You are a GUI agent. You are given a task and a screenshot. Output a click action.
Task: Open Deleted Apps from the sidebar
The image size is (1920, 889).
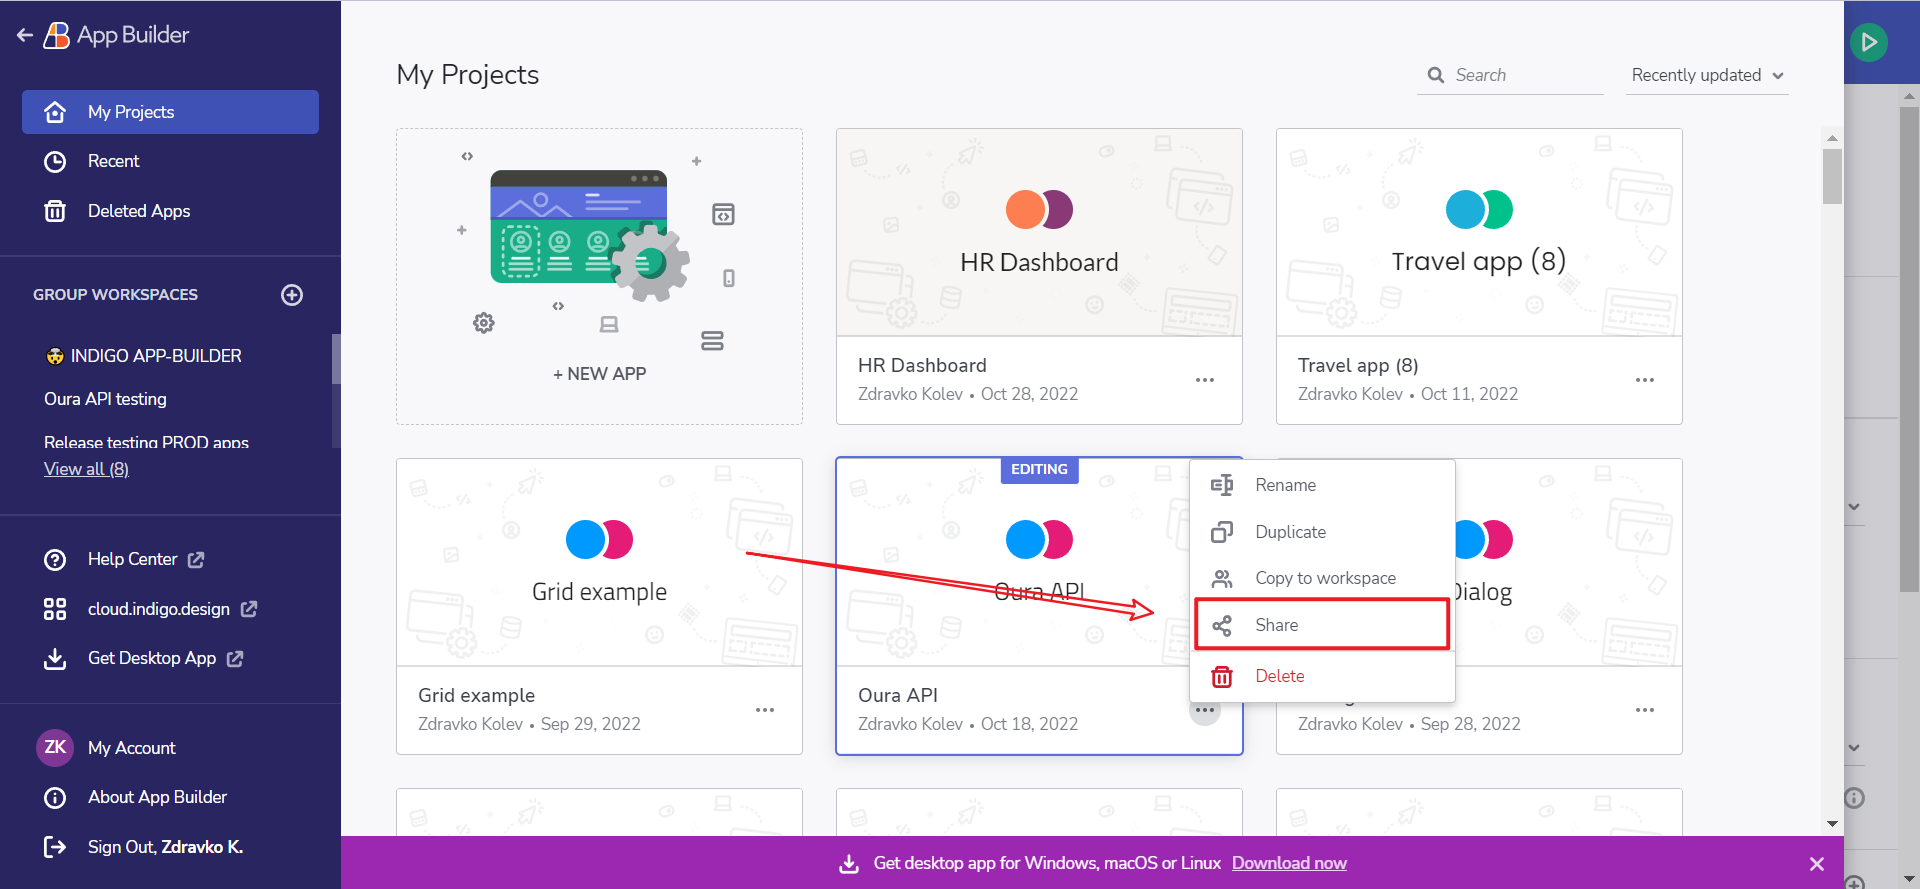(x=138, y=211)
